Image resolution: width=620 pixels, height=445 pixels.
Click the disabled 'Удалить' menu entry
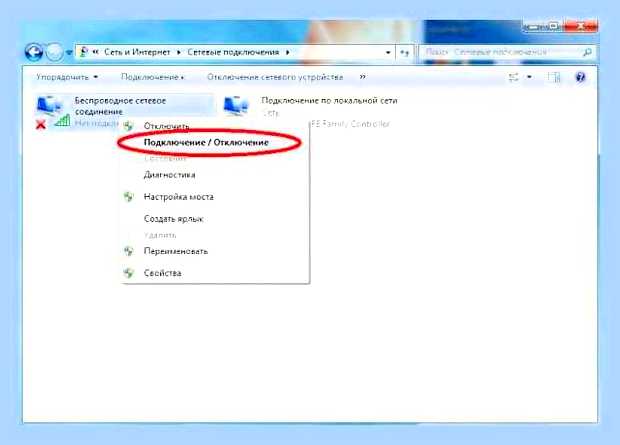click(160, 235)
